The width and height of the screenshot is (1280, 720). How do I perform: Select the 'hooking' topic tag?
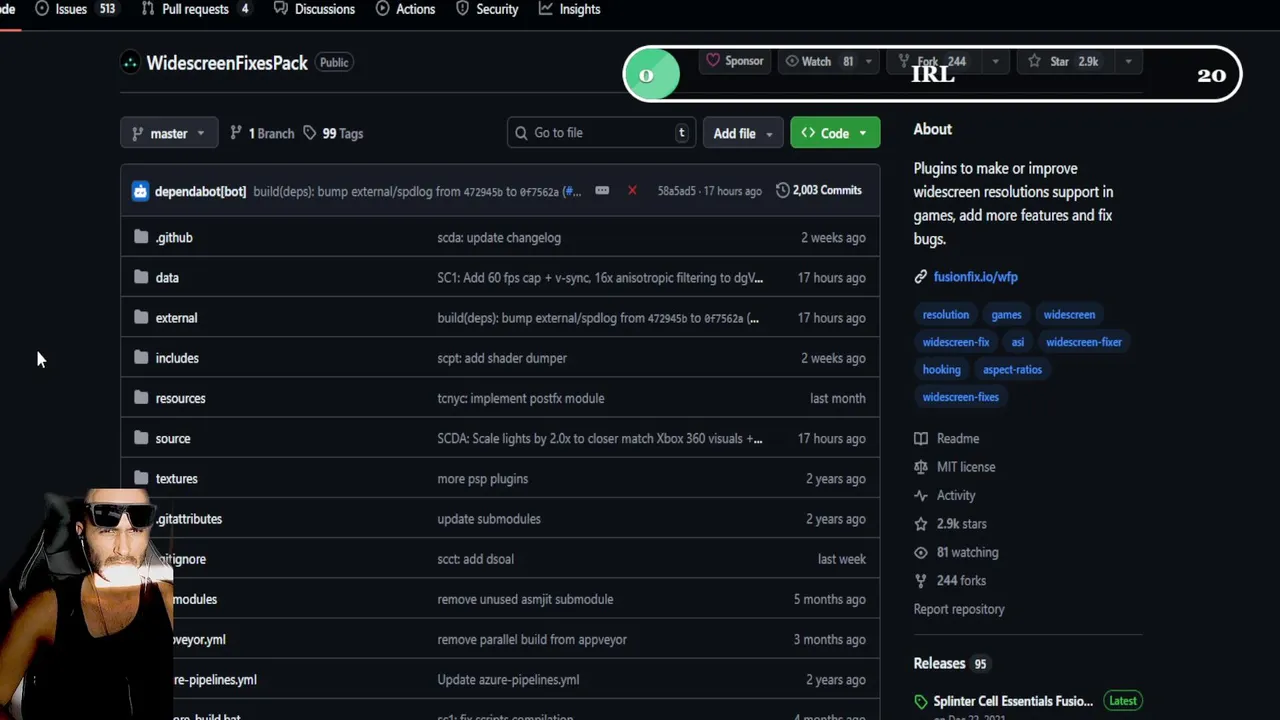point(941,370)
